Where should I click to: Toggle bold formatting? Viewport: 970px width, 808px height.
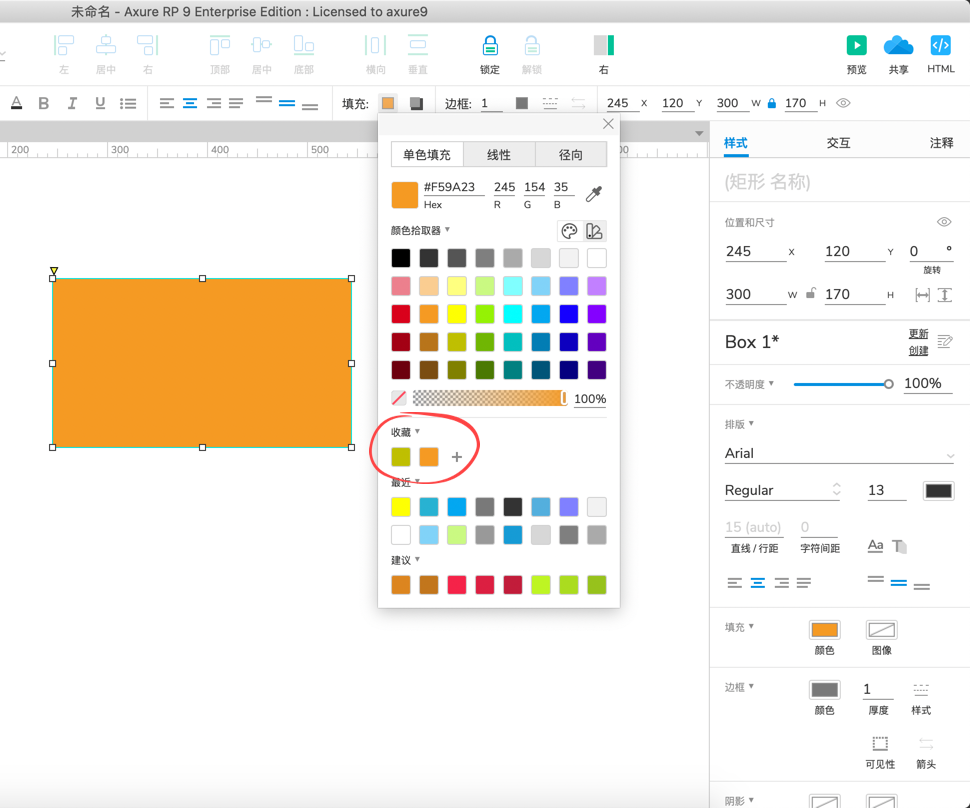tap(43, 103)
